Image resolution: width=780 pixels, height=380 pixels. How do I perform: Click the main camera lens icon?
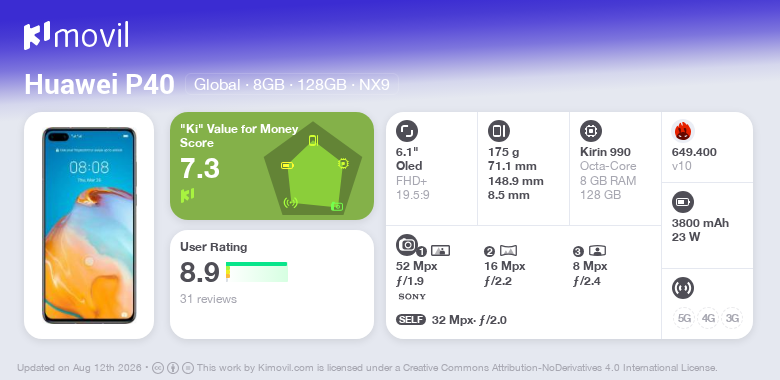point(406,244)
